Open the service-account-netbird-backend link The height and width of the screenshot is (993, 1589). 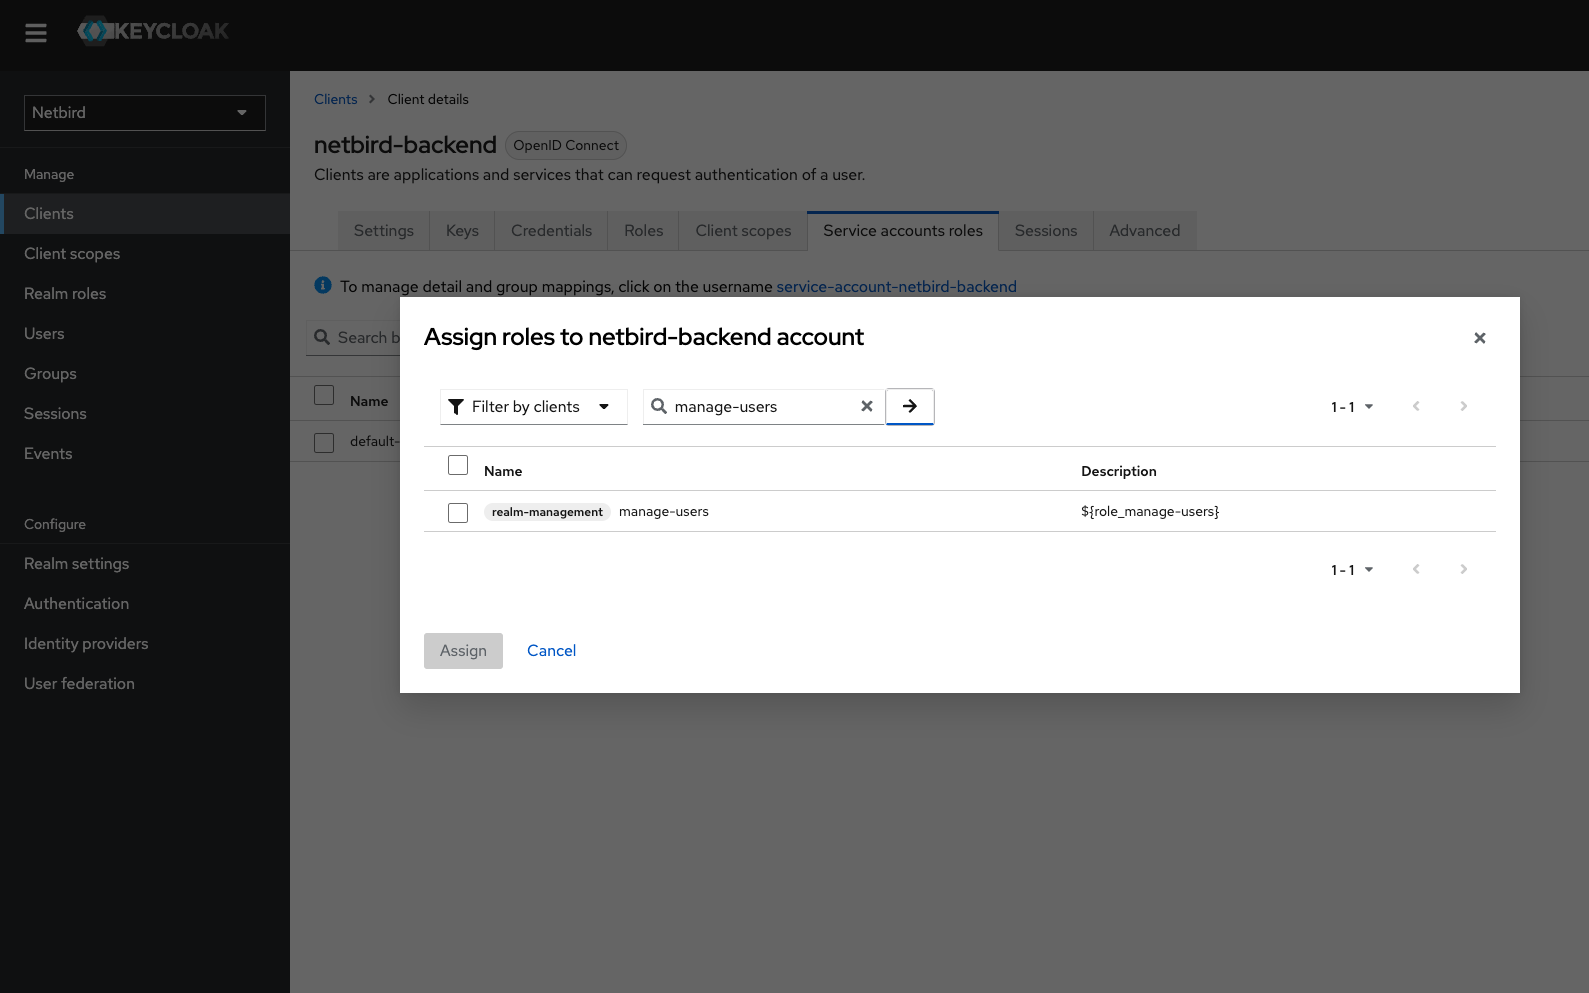click(x=896, y=287)
